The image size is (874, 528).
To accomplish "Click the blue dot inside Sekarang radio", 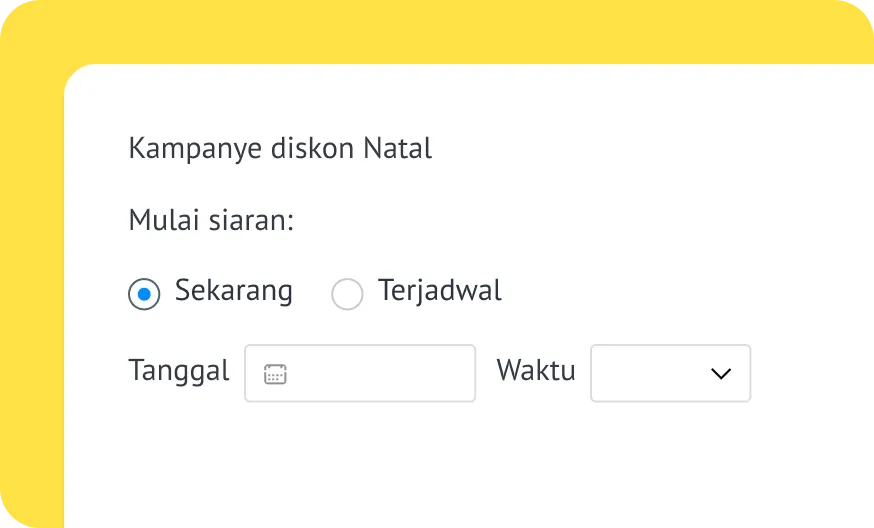I will point(144,294).
